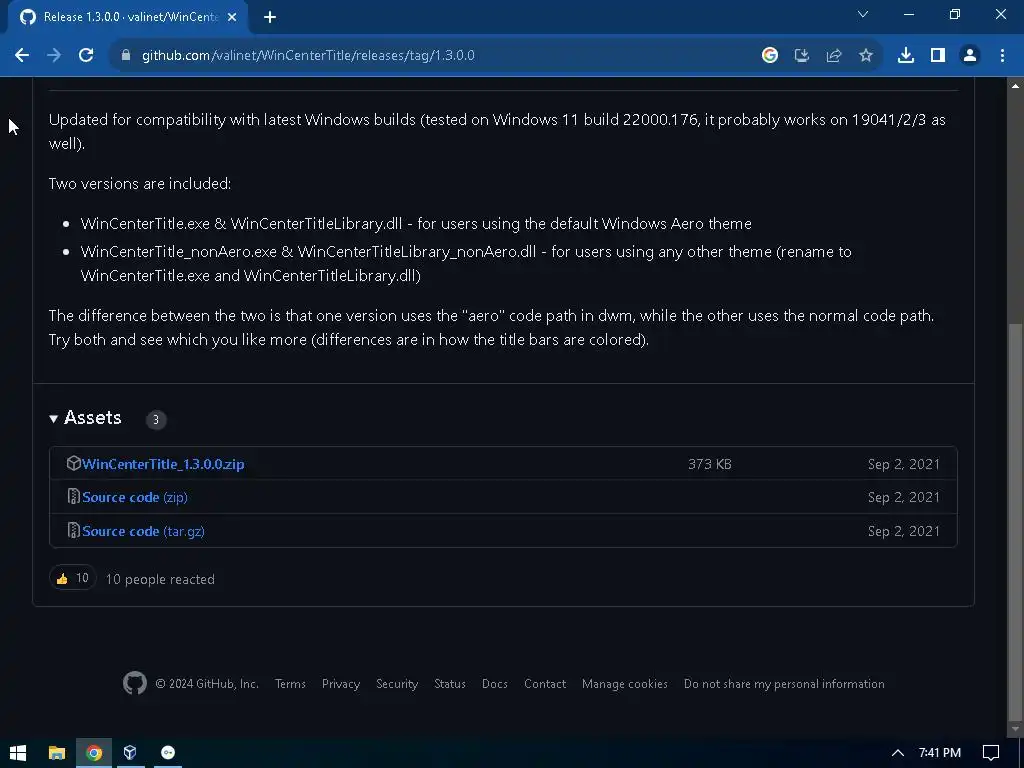Click the thumbs up reaction button

(72, 578)
